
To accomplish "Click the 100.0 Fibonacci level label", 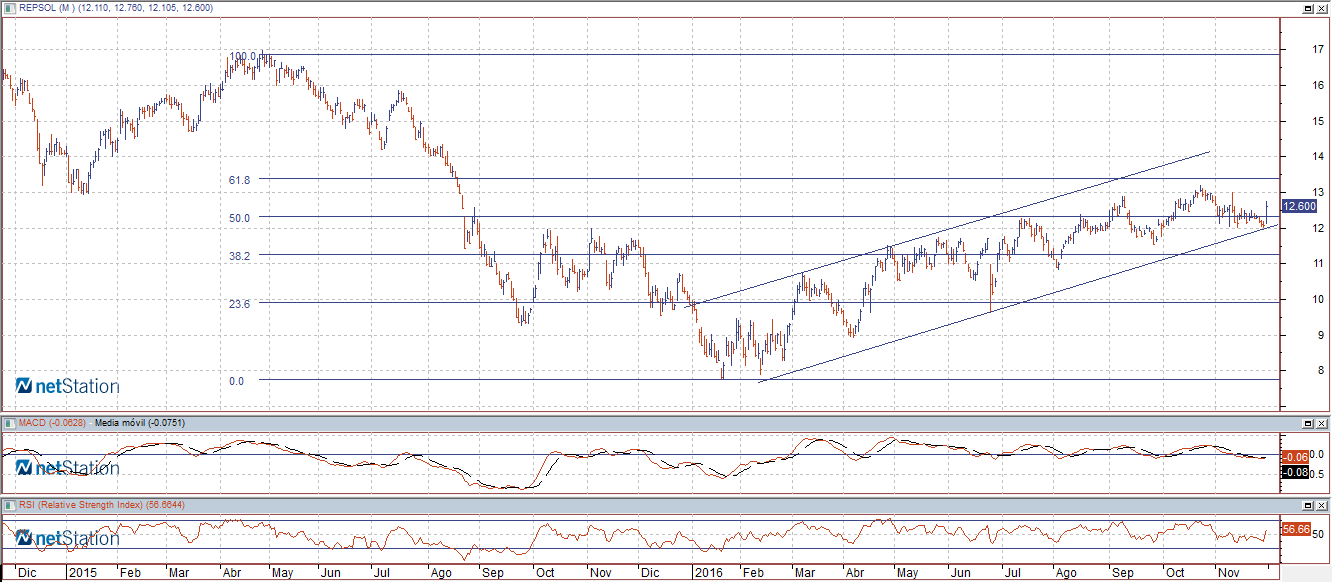I will click(x=244, y=56).
